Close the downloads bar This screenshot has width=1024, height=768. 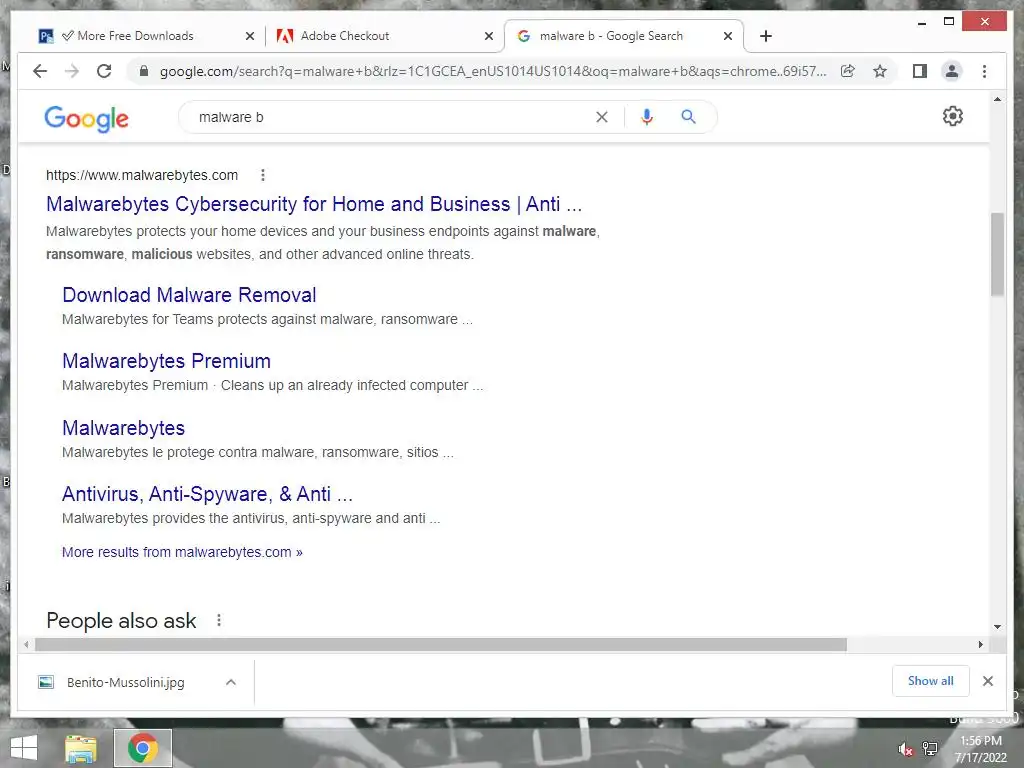(988, 681)
